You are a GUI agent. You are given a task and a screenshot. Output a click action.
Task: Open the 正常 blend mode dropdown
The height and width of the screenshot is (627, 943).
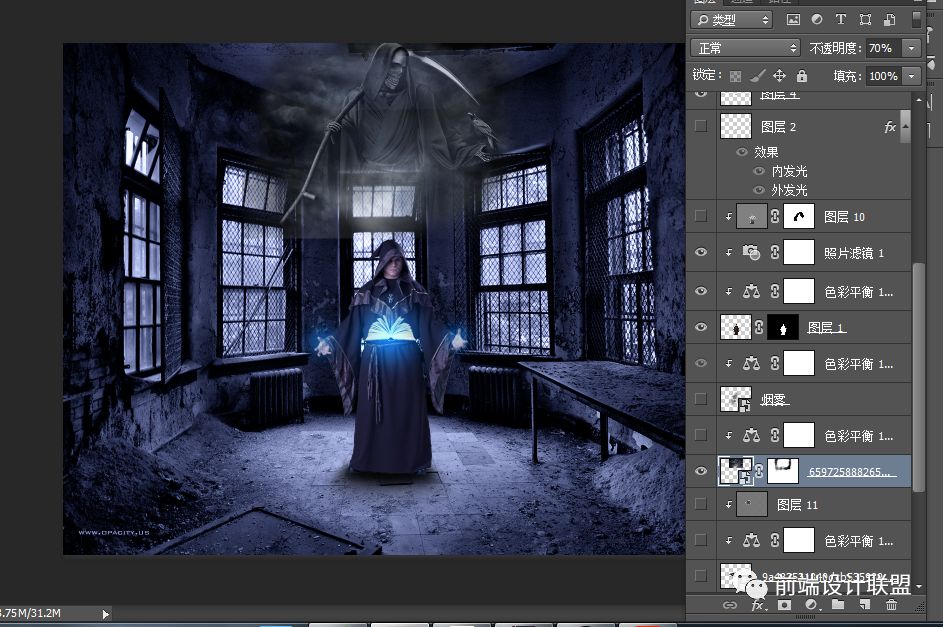(x=745, y=47)
